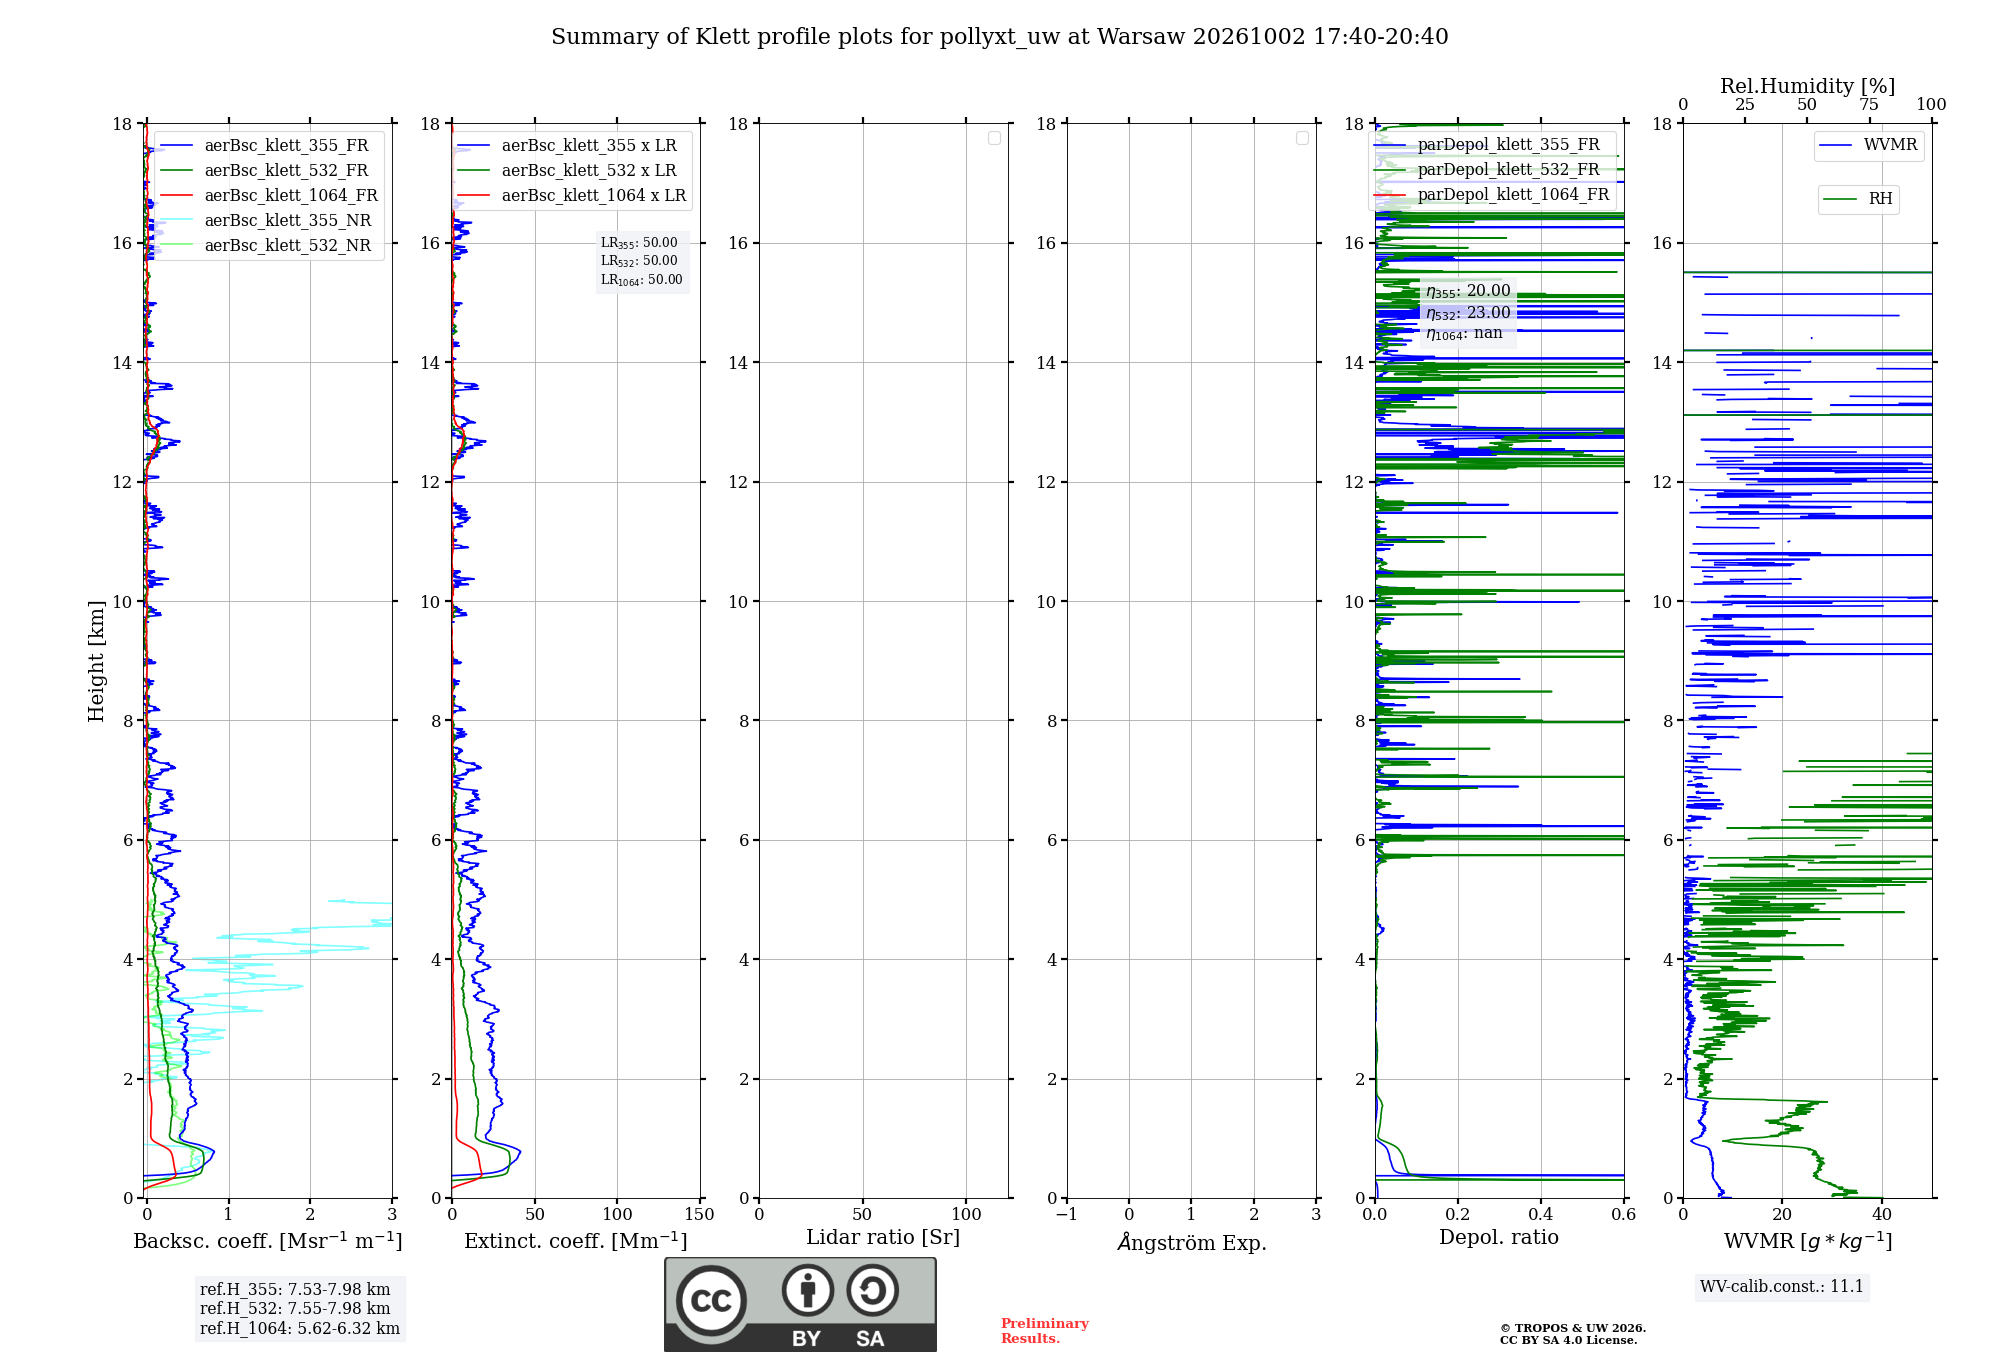Click ref.H_355: 7.53-7.98 km text
Viewport: 2000px width, 1360px height.
(x=295, y=1290)
